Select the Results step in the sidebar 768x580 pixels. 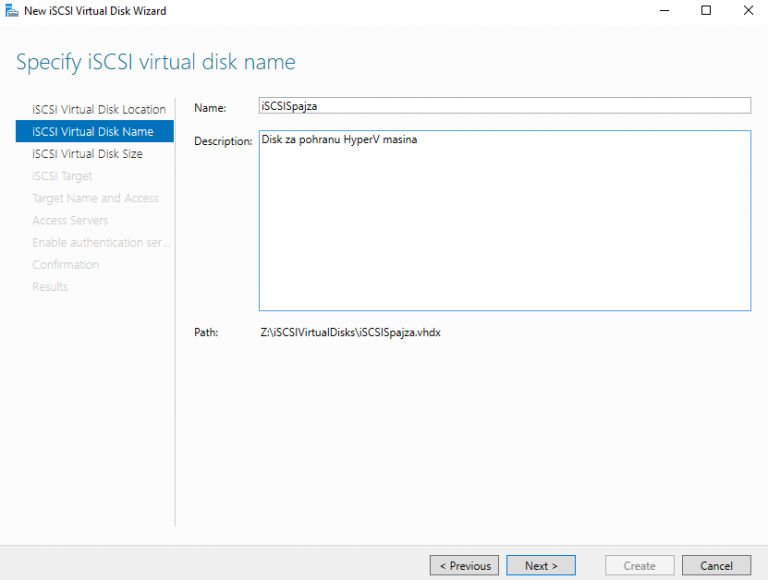click(x=50, y=287)
